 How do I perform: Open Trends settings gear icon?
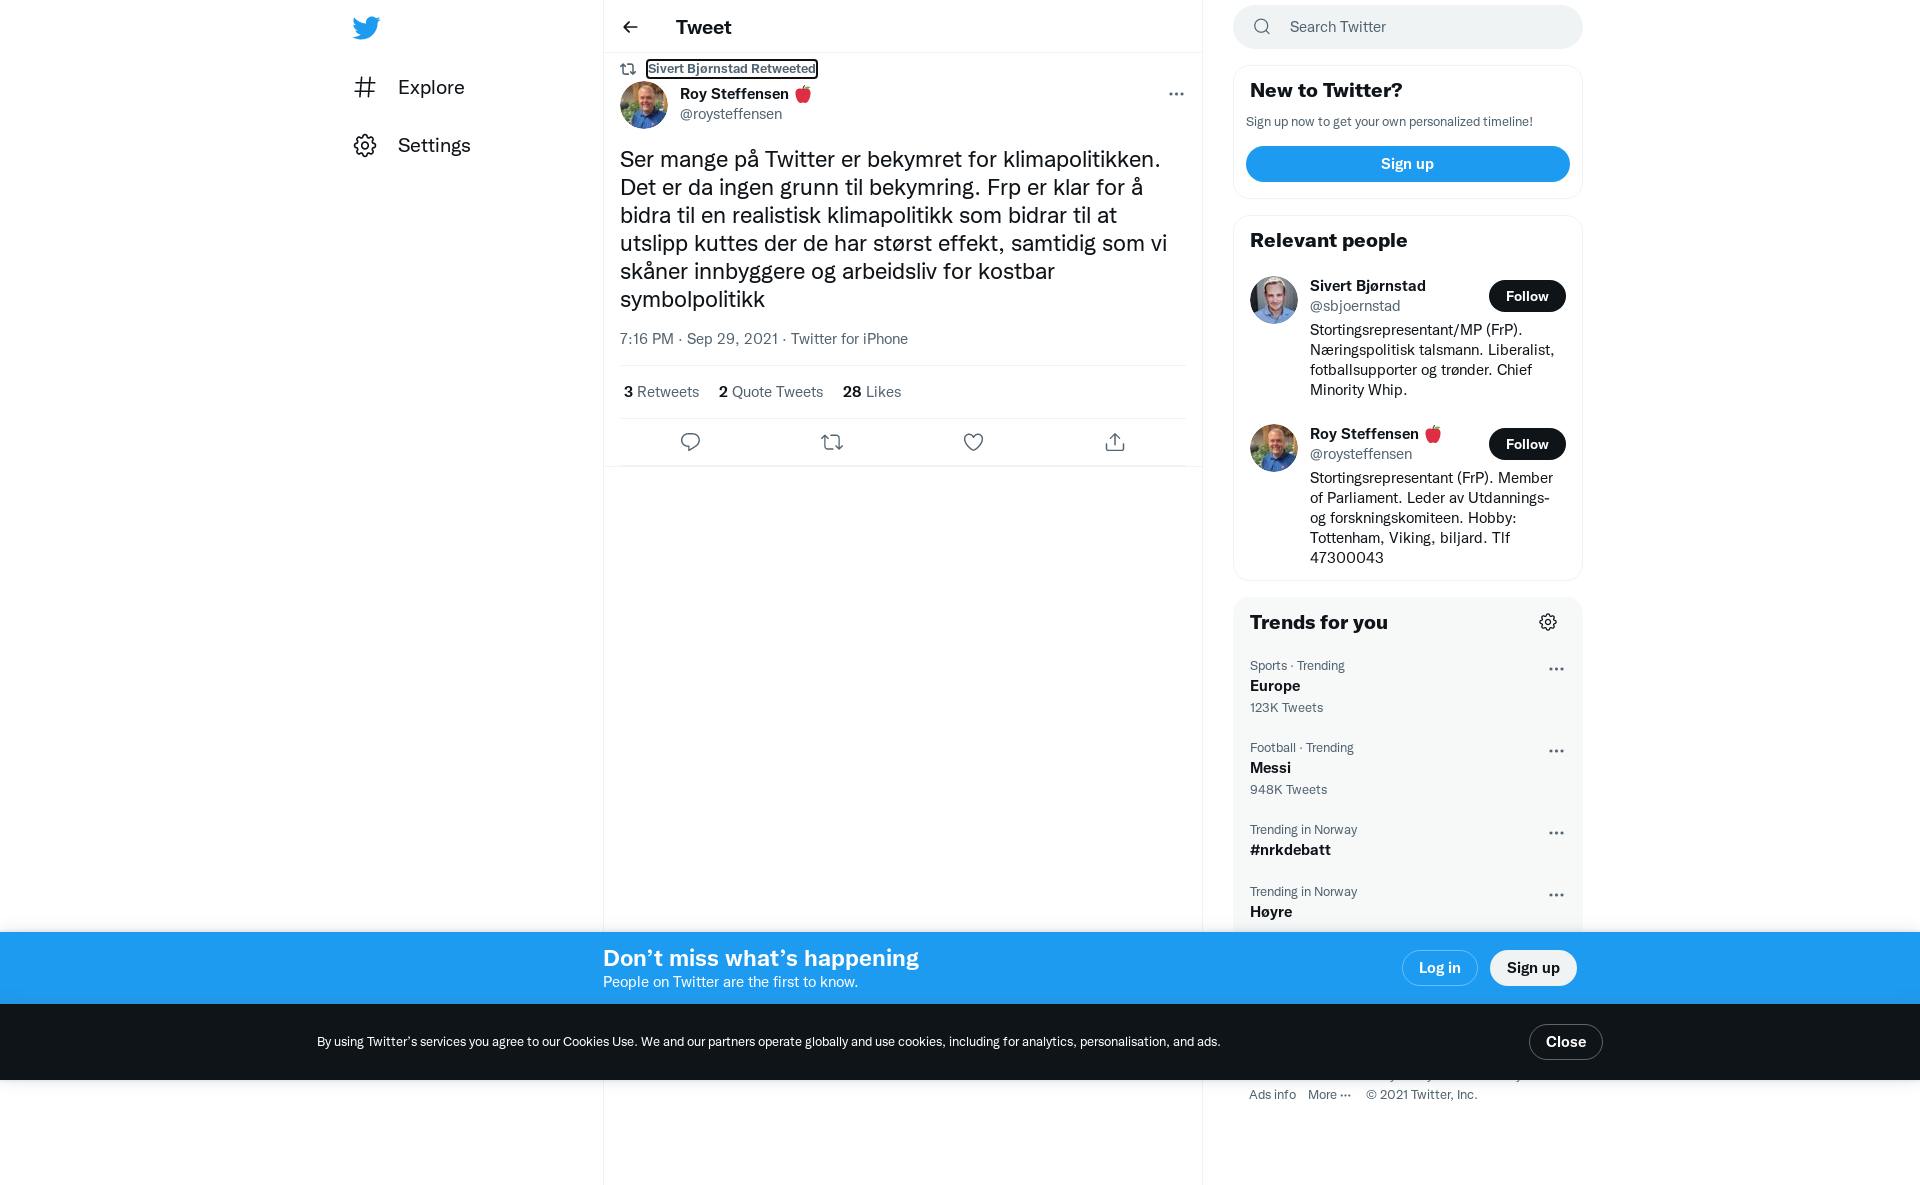tap(1548, 622)
